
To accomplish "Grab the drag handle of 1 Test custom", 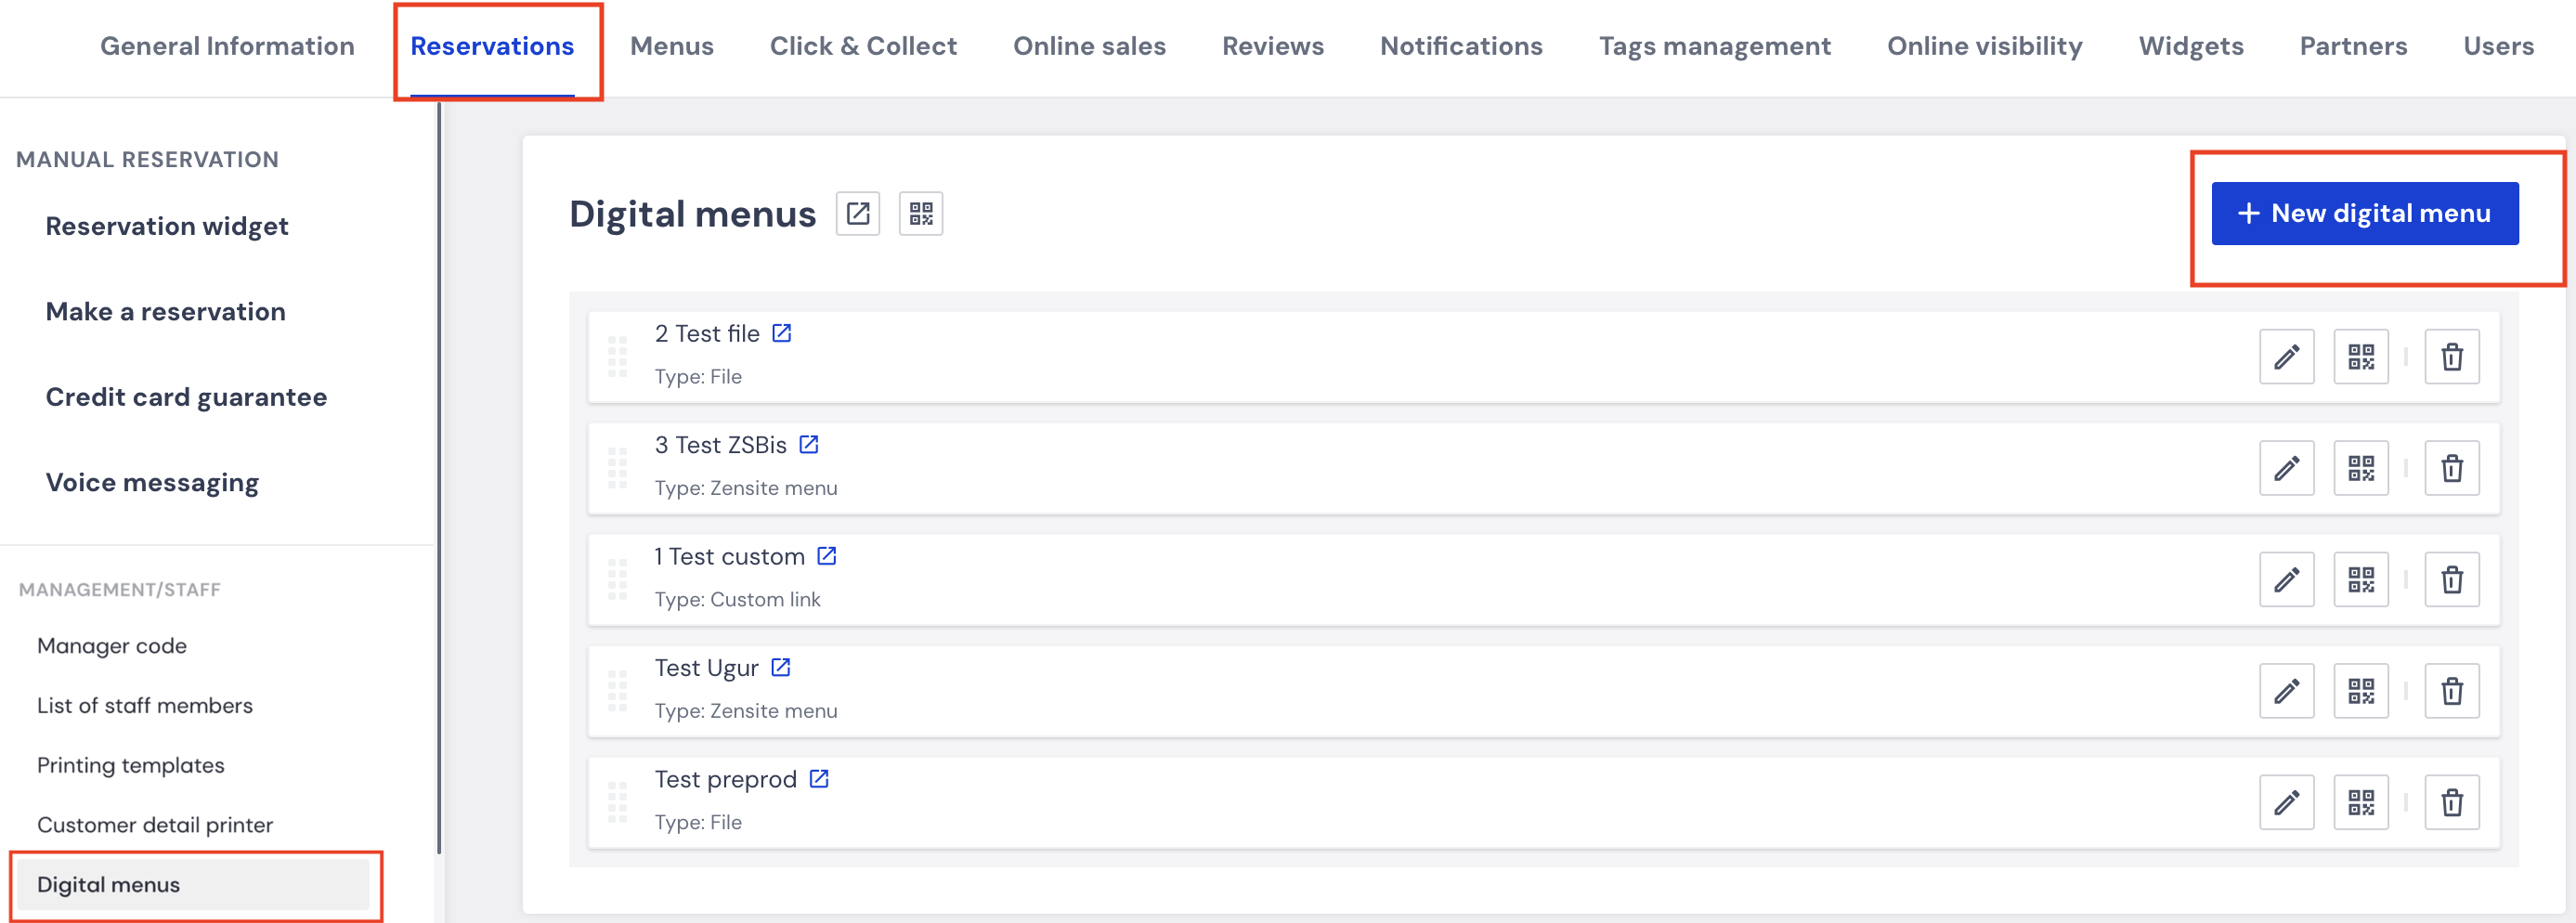I will click(x=617, y=580).
